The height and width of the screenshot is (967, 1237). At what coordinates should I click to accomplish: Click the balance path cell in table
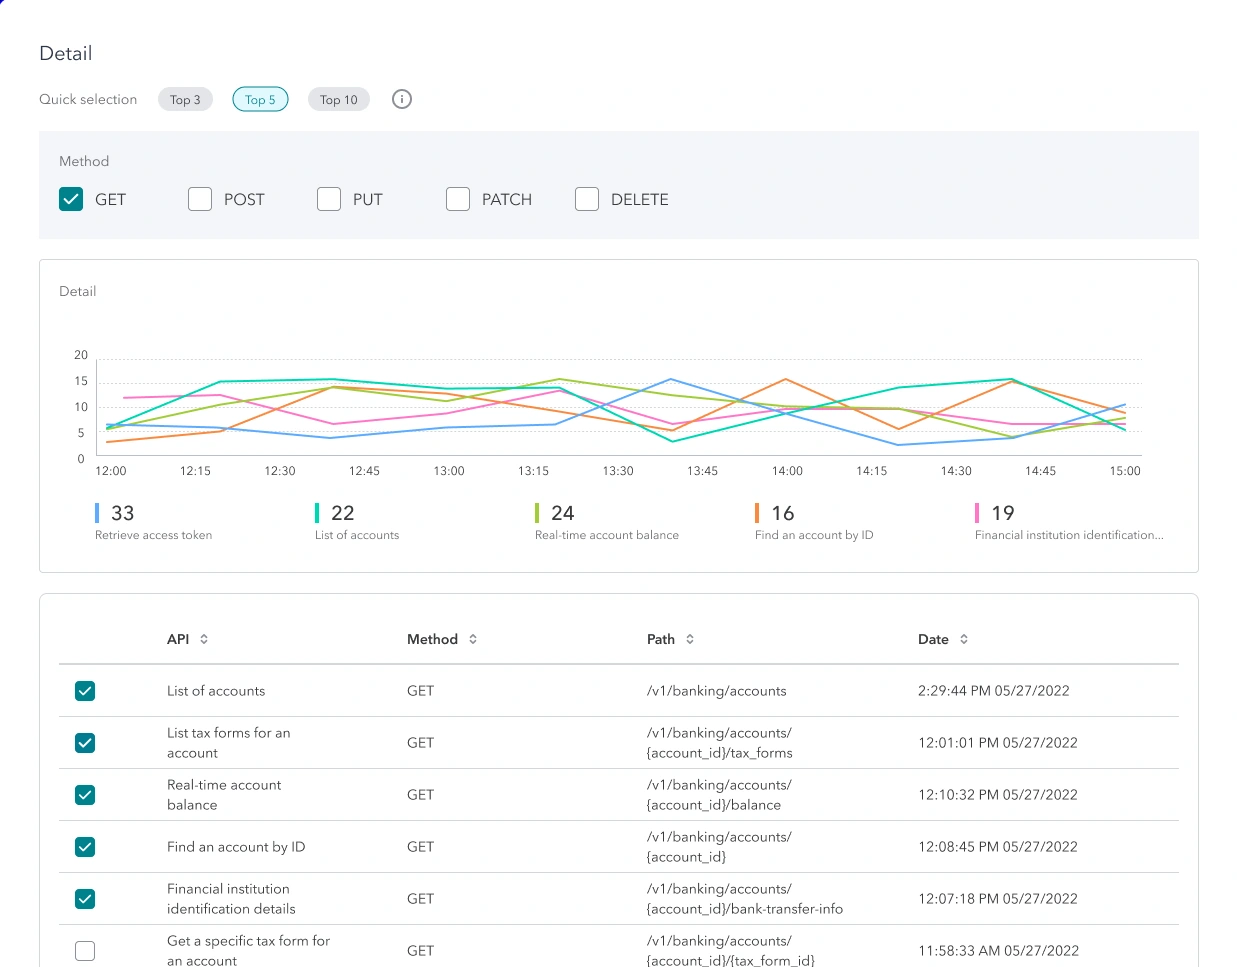click(719, 795)
